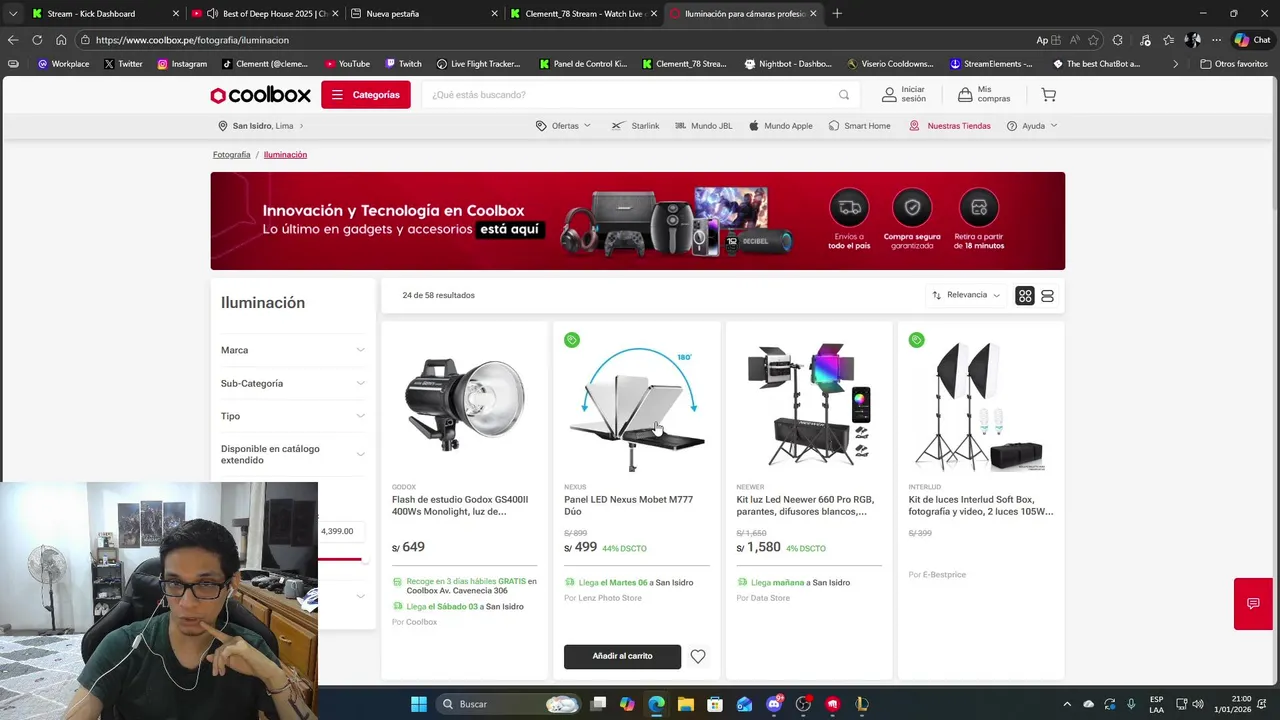Click the price range slider bar
Screen dimensions: 1280x720
click(x=342, y=560)
